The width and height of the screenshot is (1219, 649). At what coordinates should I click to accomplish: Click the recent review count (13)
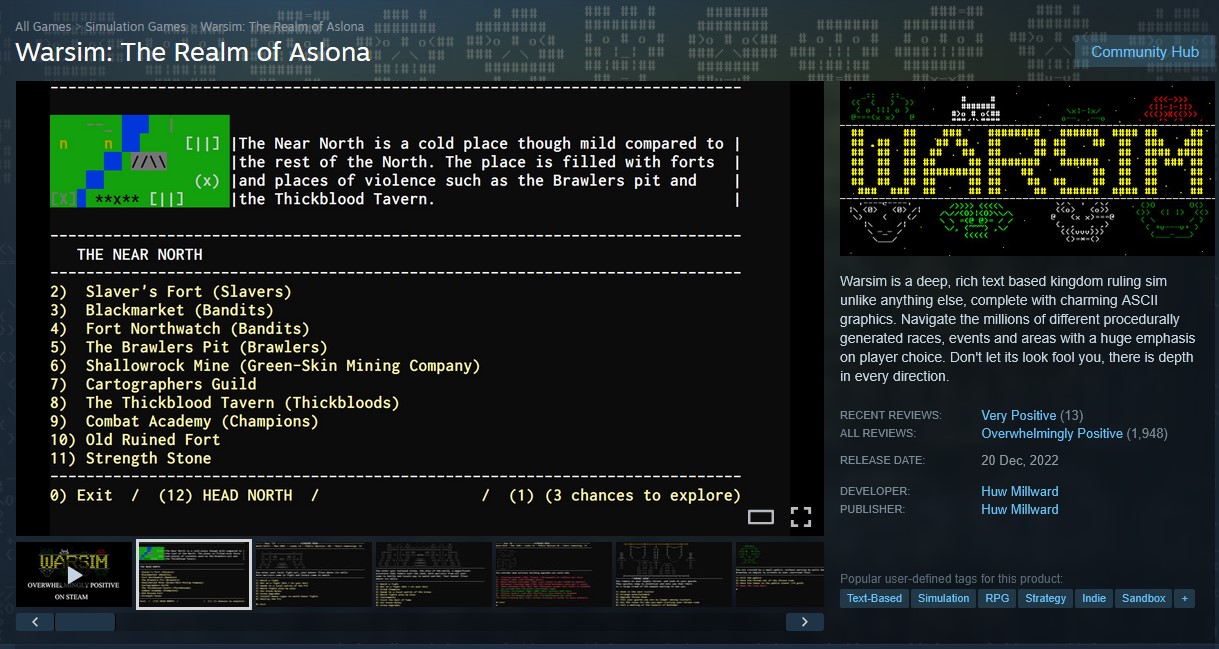[x=1071, y=415]
